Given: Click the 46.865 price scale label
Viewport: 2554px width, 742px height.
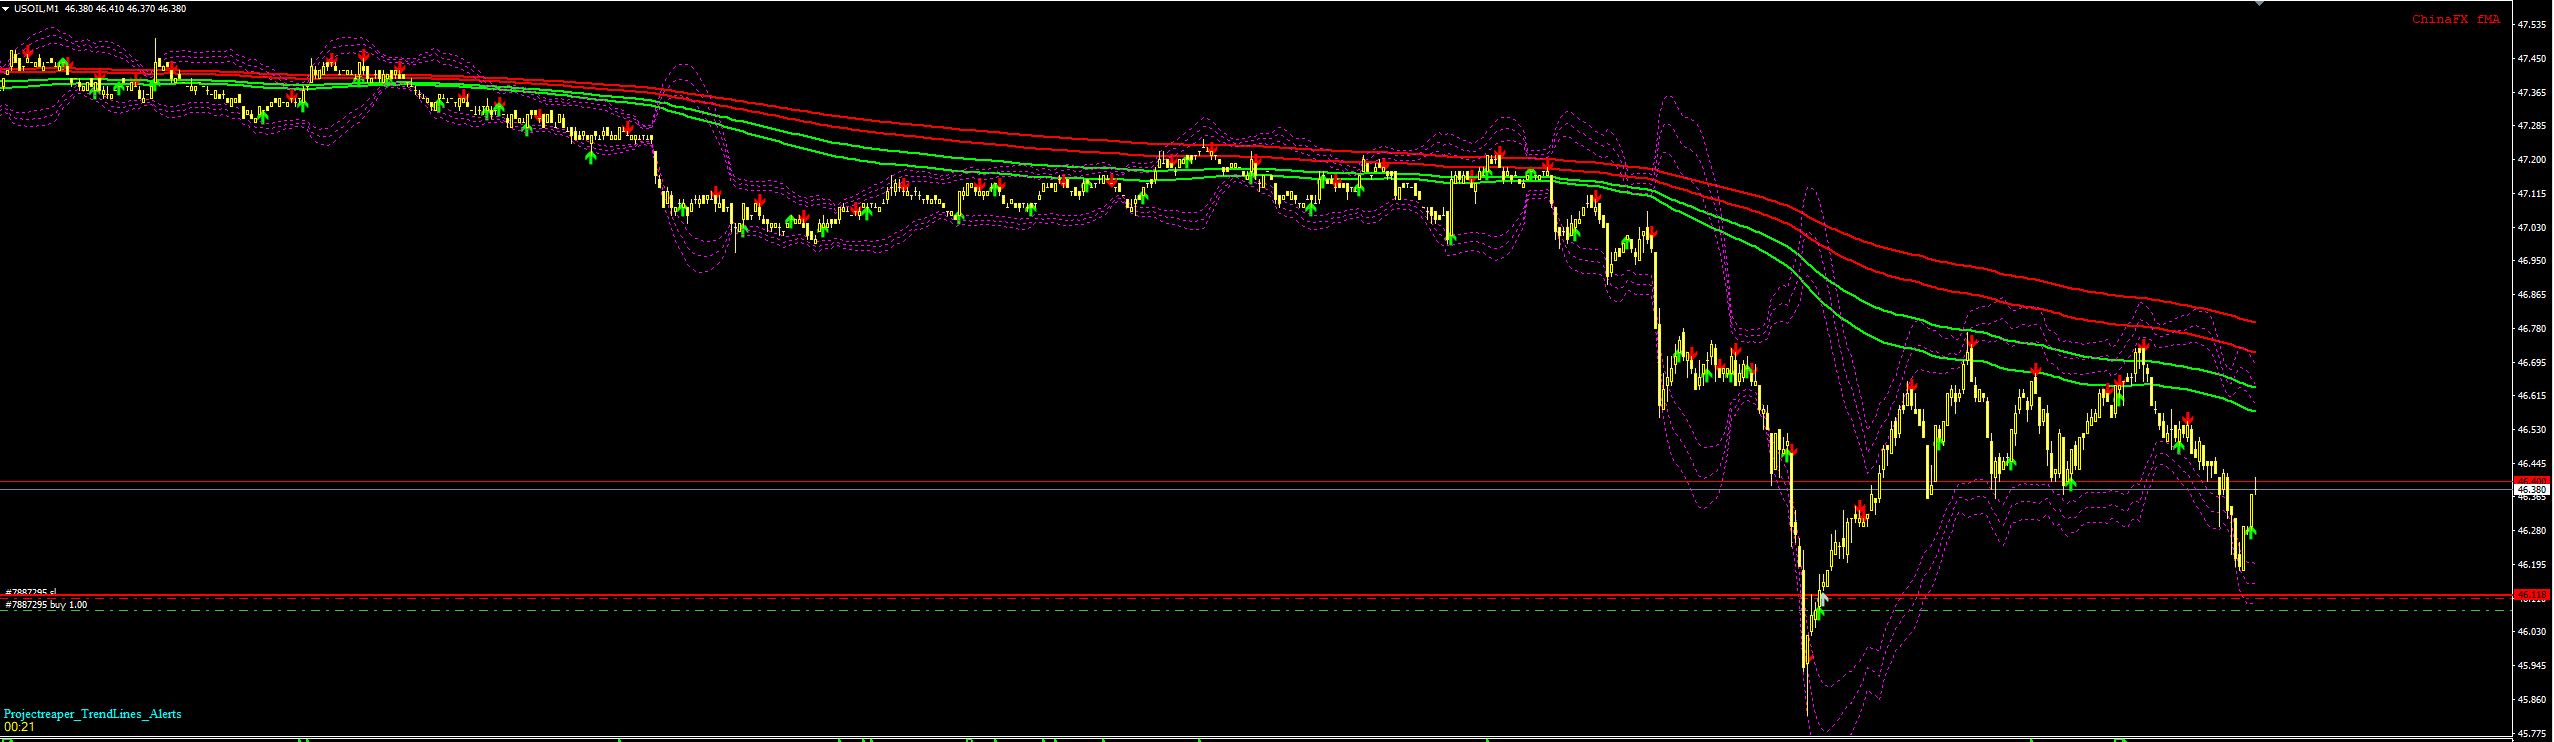Looking at the screenshot, I should click(2532, 295).
